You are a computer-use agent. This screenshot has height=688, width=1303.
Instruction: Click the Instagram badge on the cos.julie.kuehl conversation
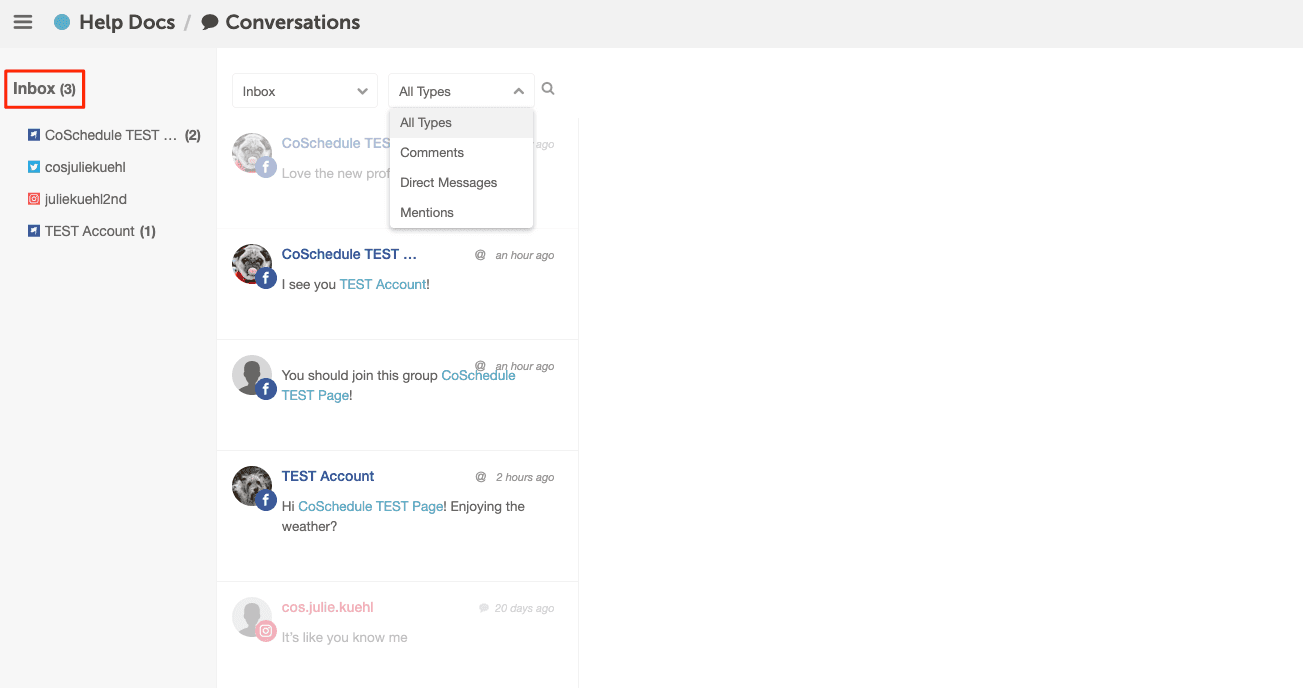point(266,631)
